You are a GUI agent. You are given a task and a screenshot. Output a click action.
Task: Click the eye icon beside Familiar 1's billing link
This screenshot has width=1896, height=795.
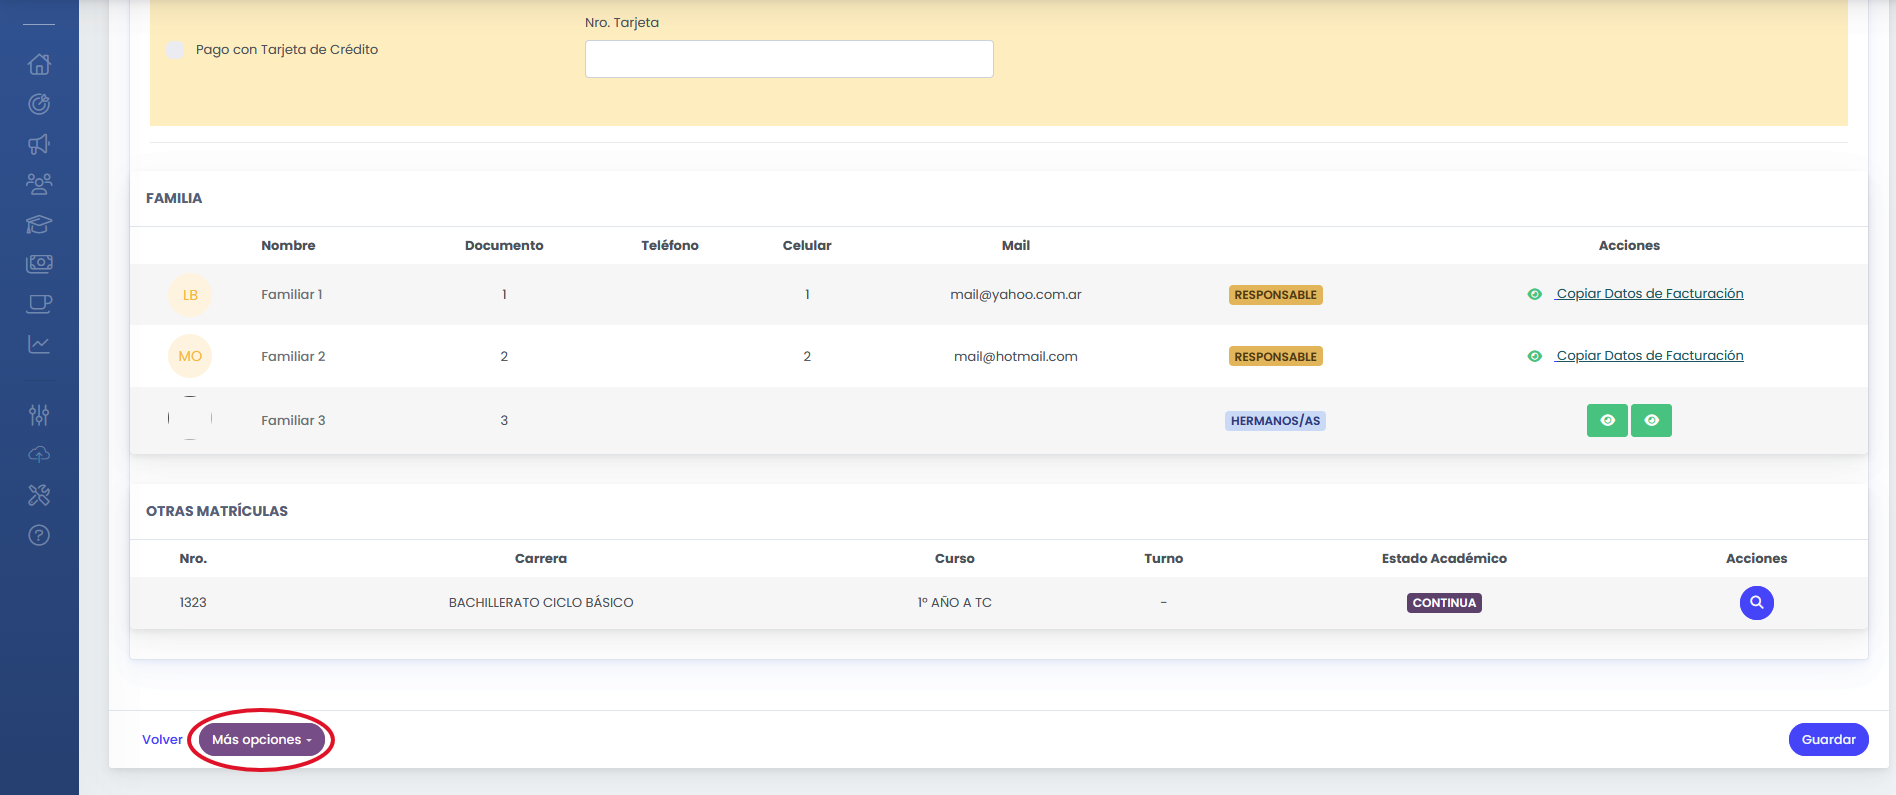pyautogui.click(x=1535, y=294)
